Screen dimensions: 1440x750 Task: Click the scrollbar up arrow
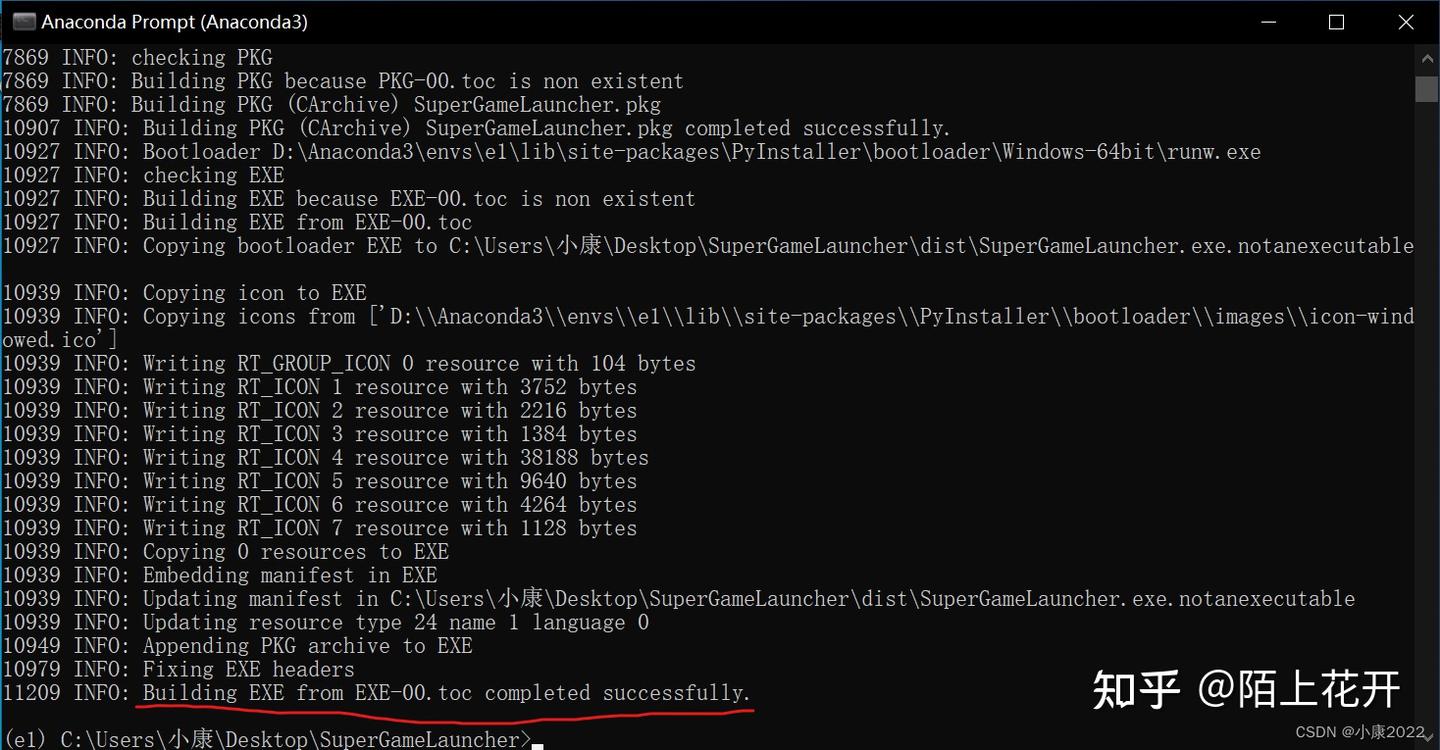click(x=1426, y=57)
